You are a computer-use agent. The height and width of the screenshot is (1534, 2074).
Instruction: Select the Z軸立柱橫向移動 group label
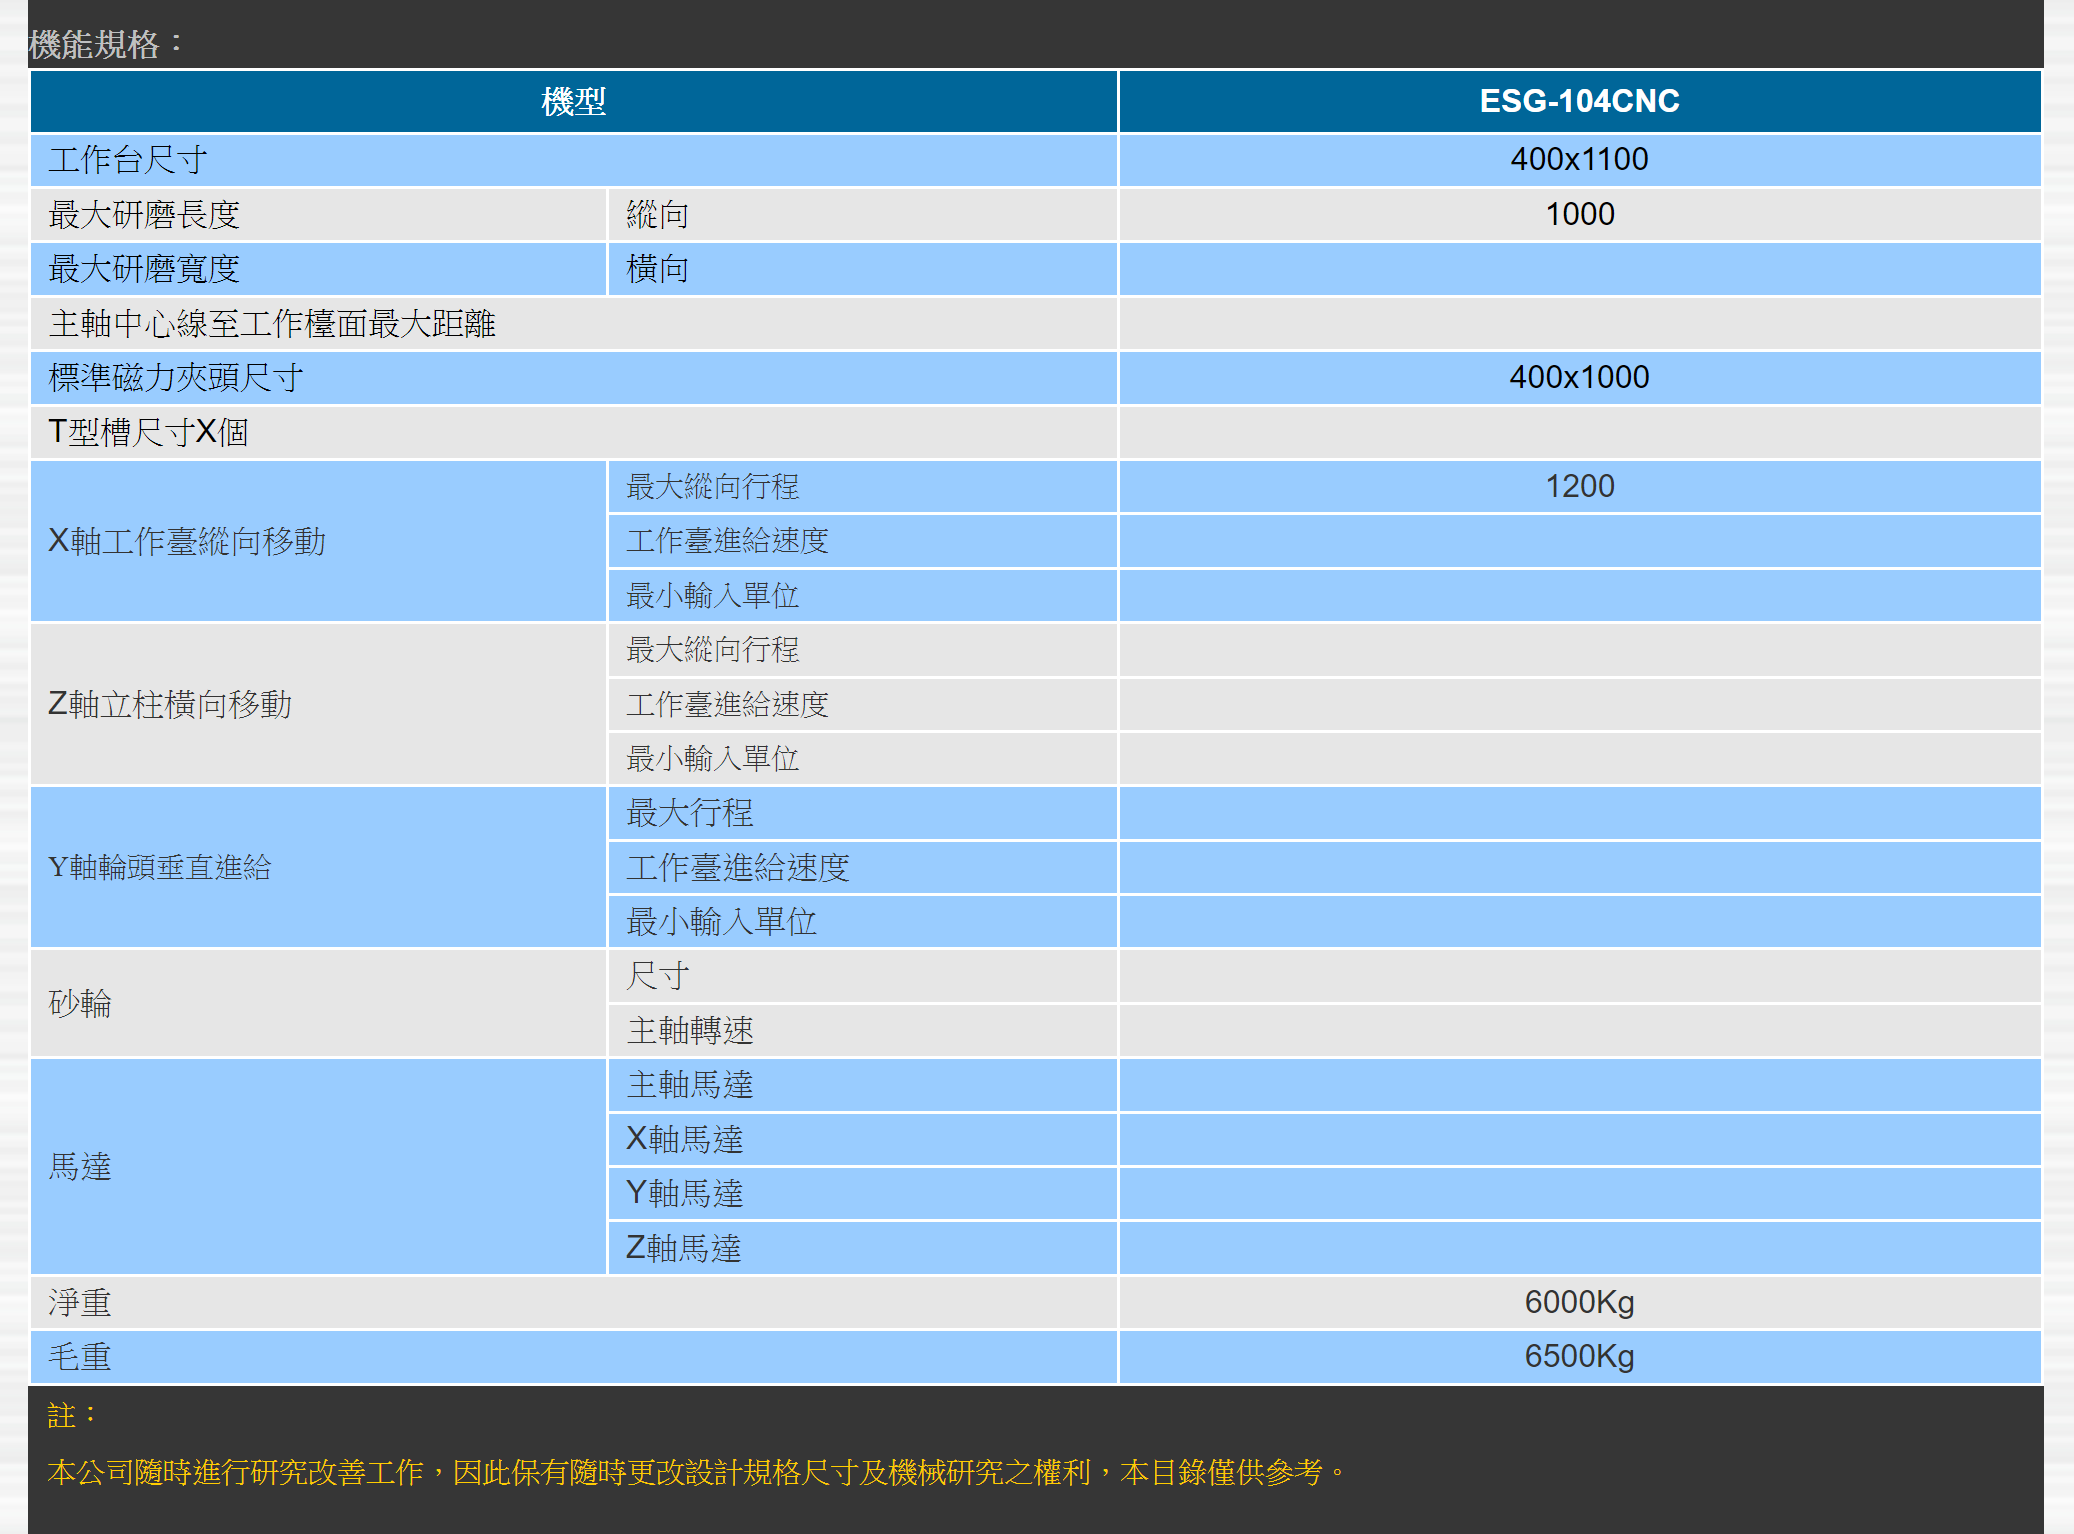pyautogui.click(x=170, y=704)
